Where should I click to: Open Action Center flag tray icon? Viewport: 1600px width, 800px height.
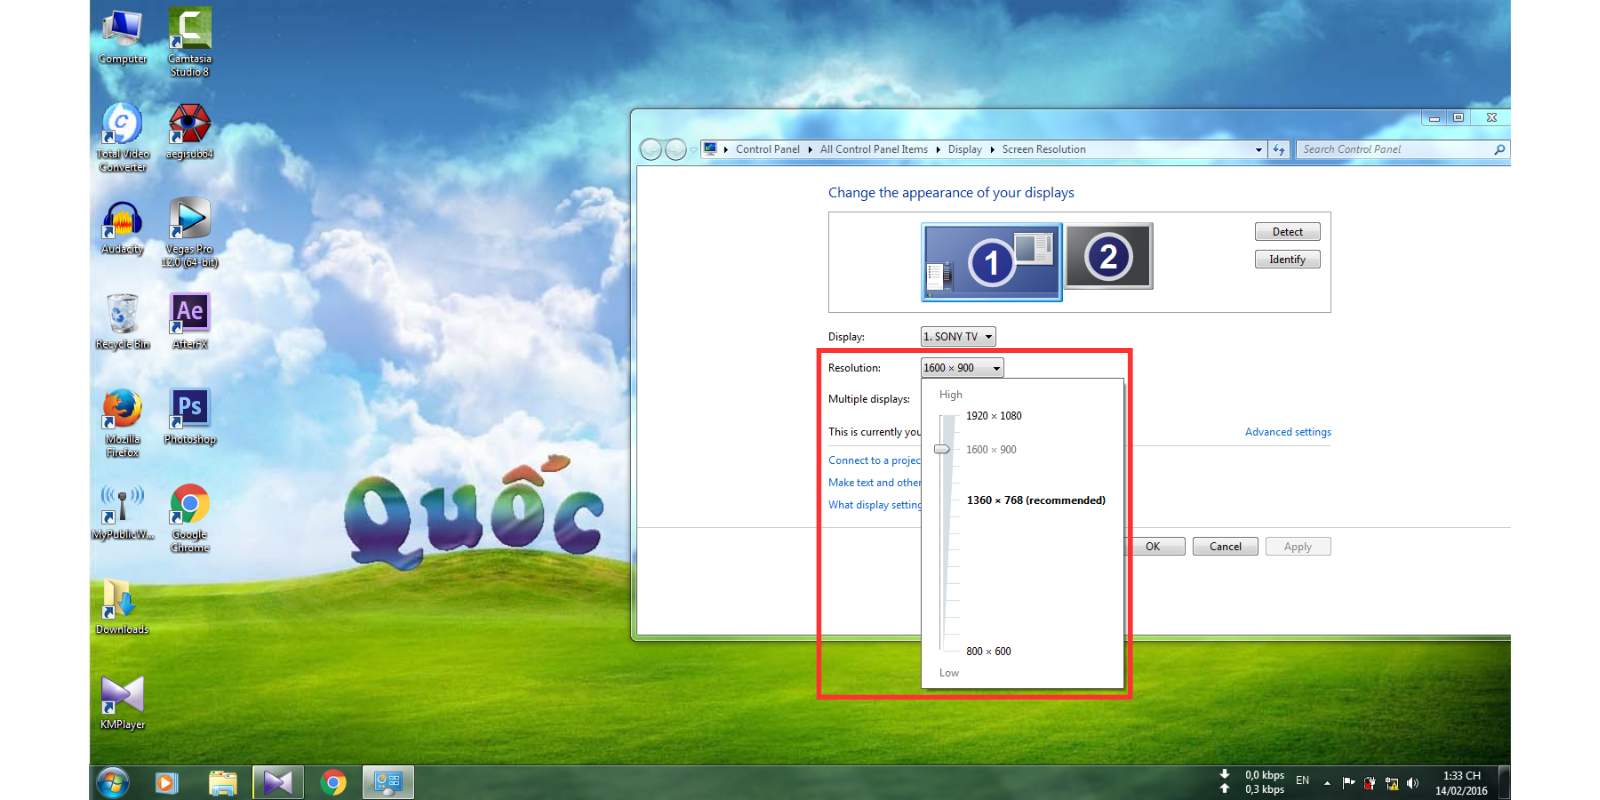click(1349, 783)
